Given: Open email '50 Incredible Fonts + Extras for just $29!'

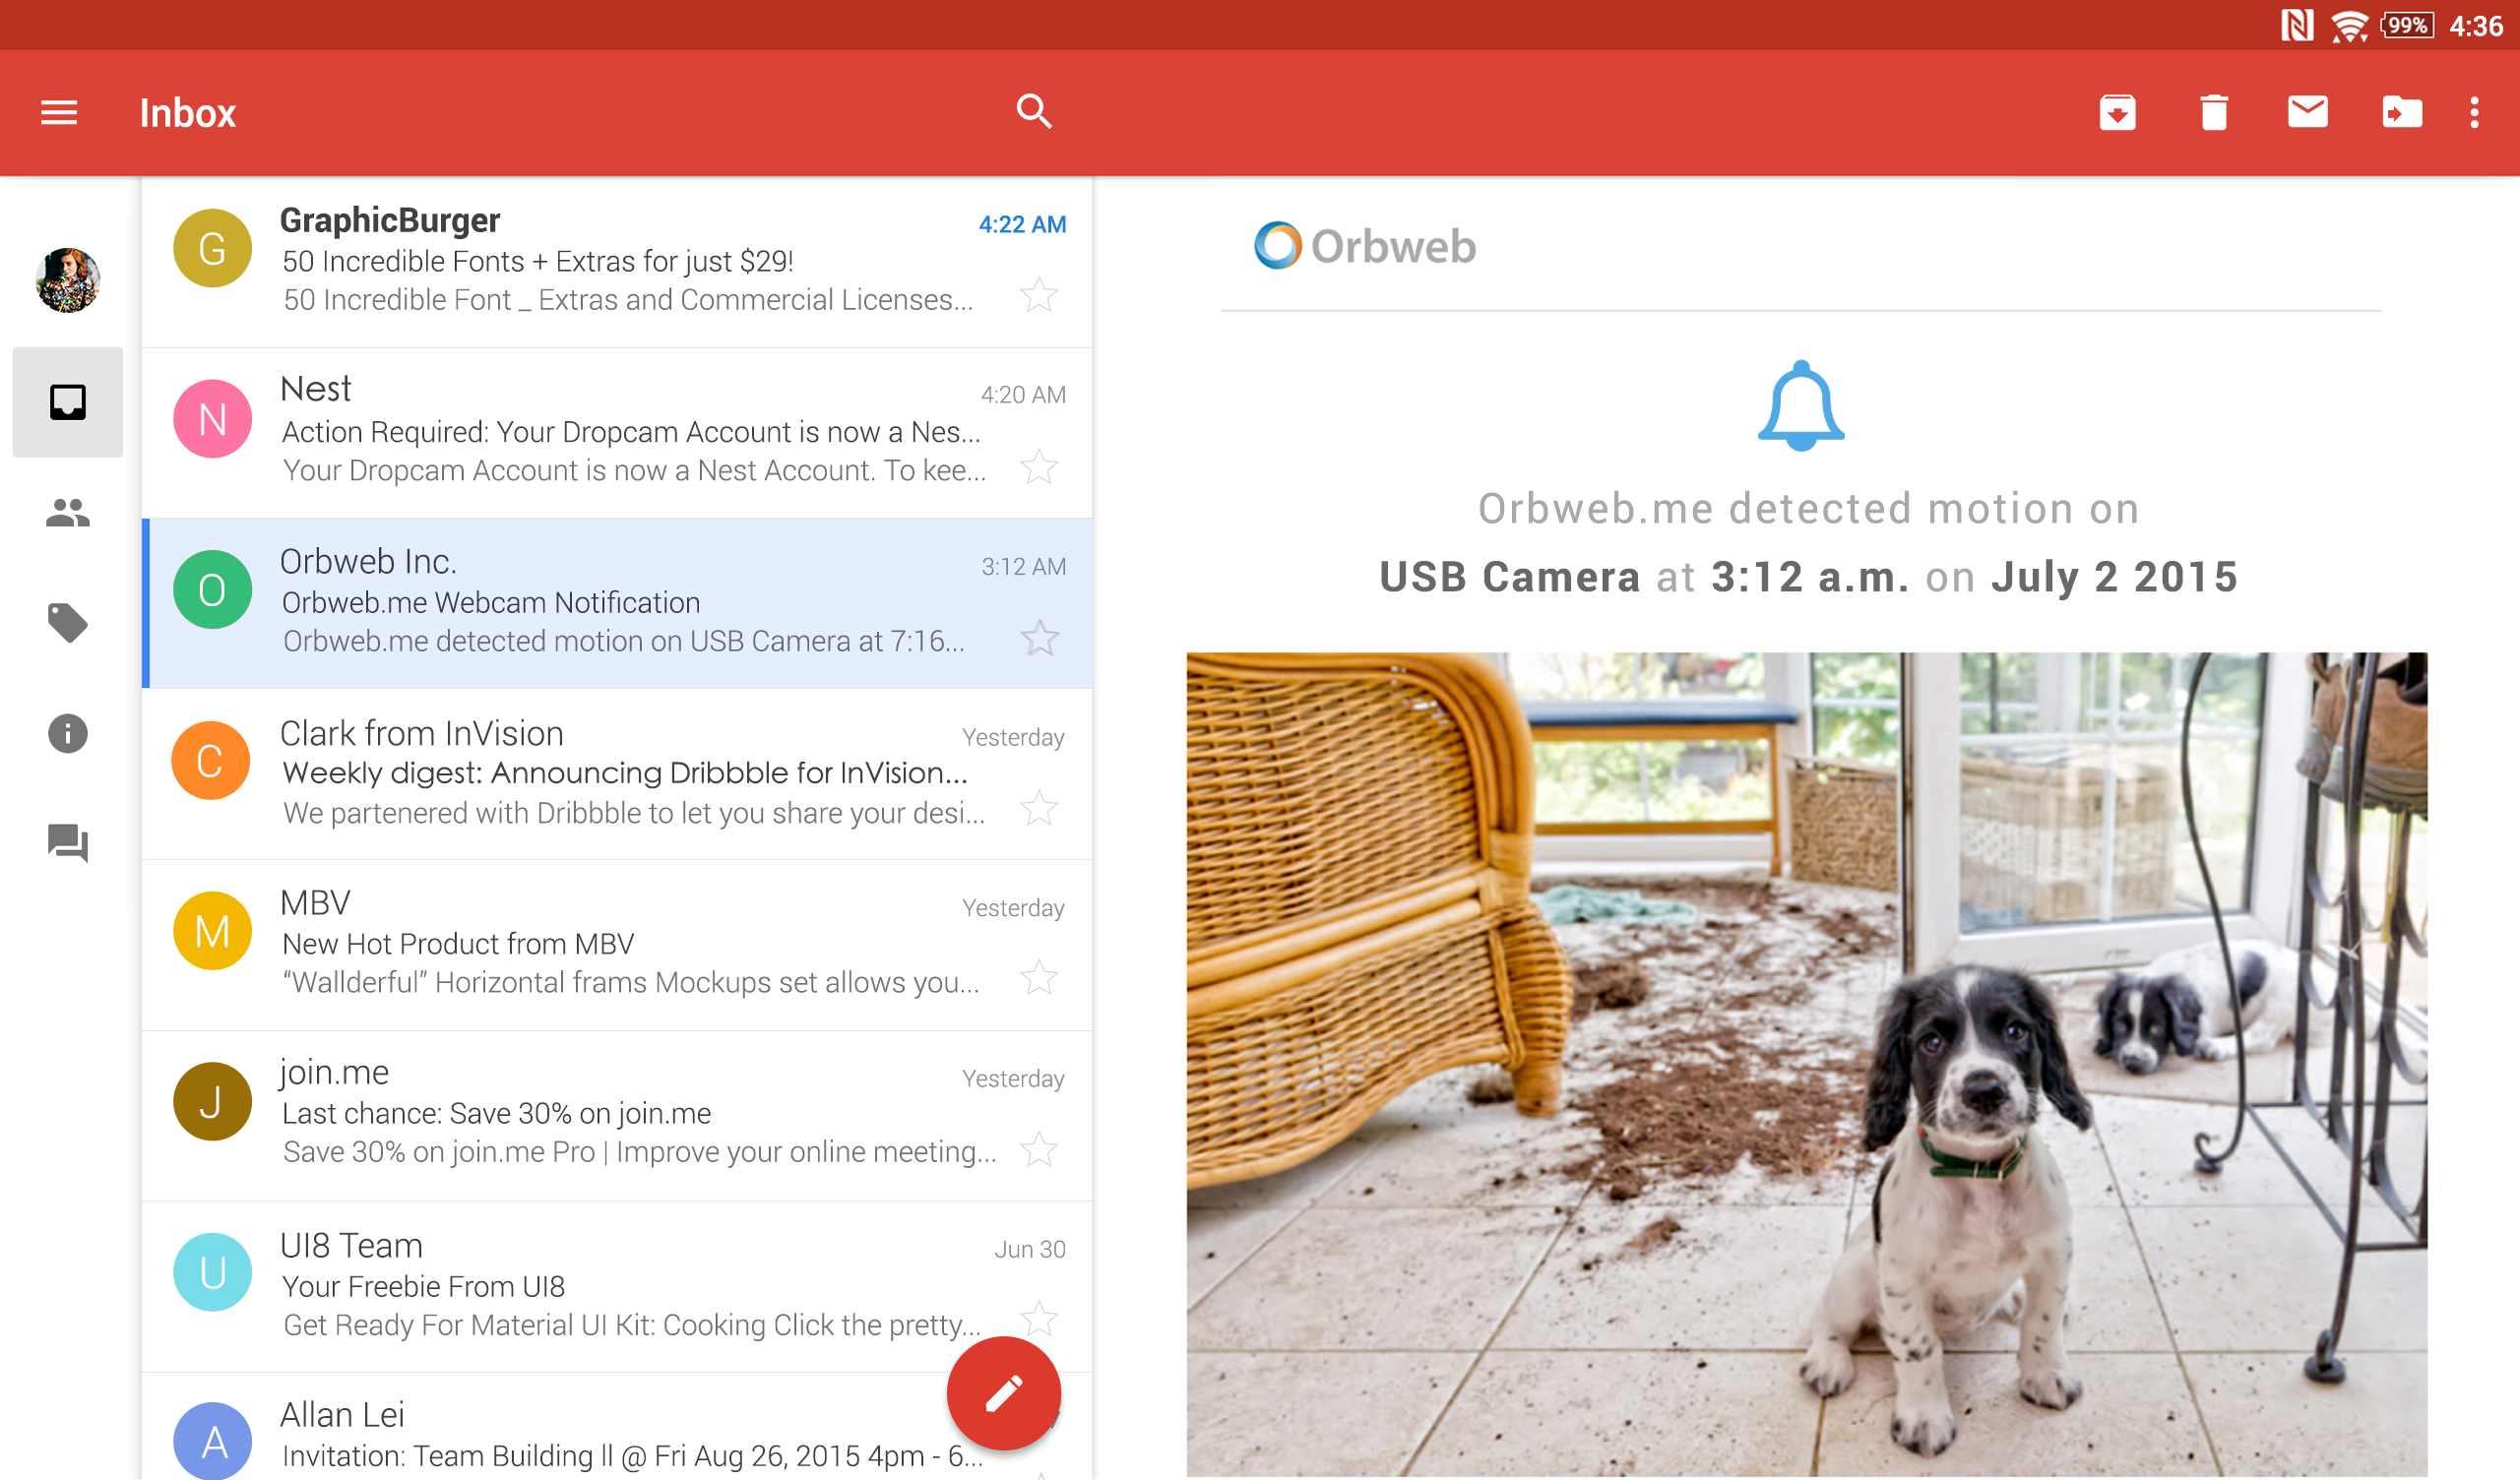Looking at the screenshot, I should point(617,263).
